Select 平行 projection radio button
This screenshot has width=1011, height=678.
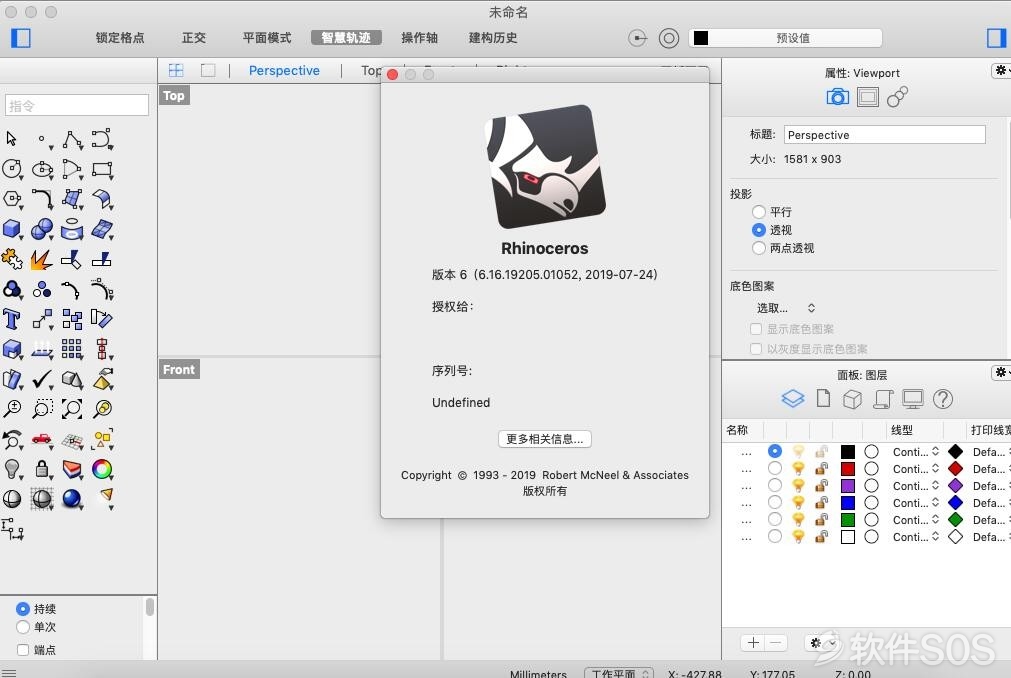(759, 211)
